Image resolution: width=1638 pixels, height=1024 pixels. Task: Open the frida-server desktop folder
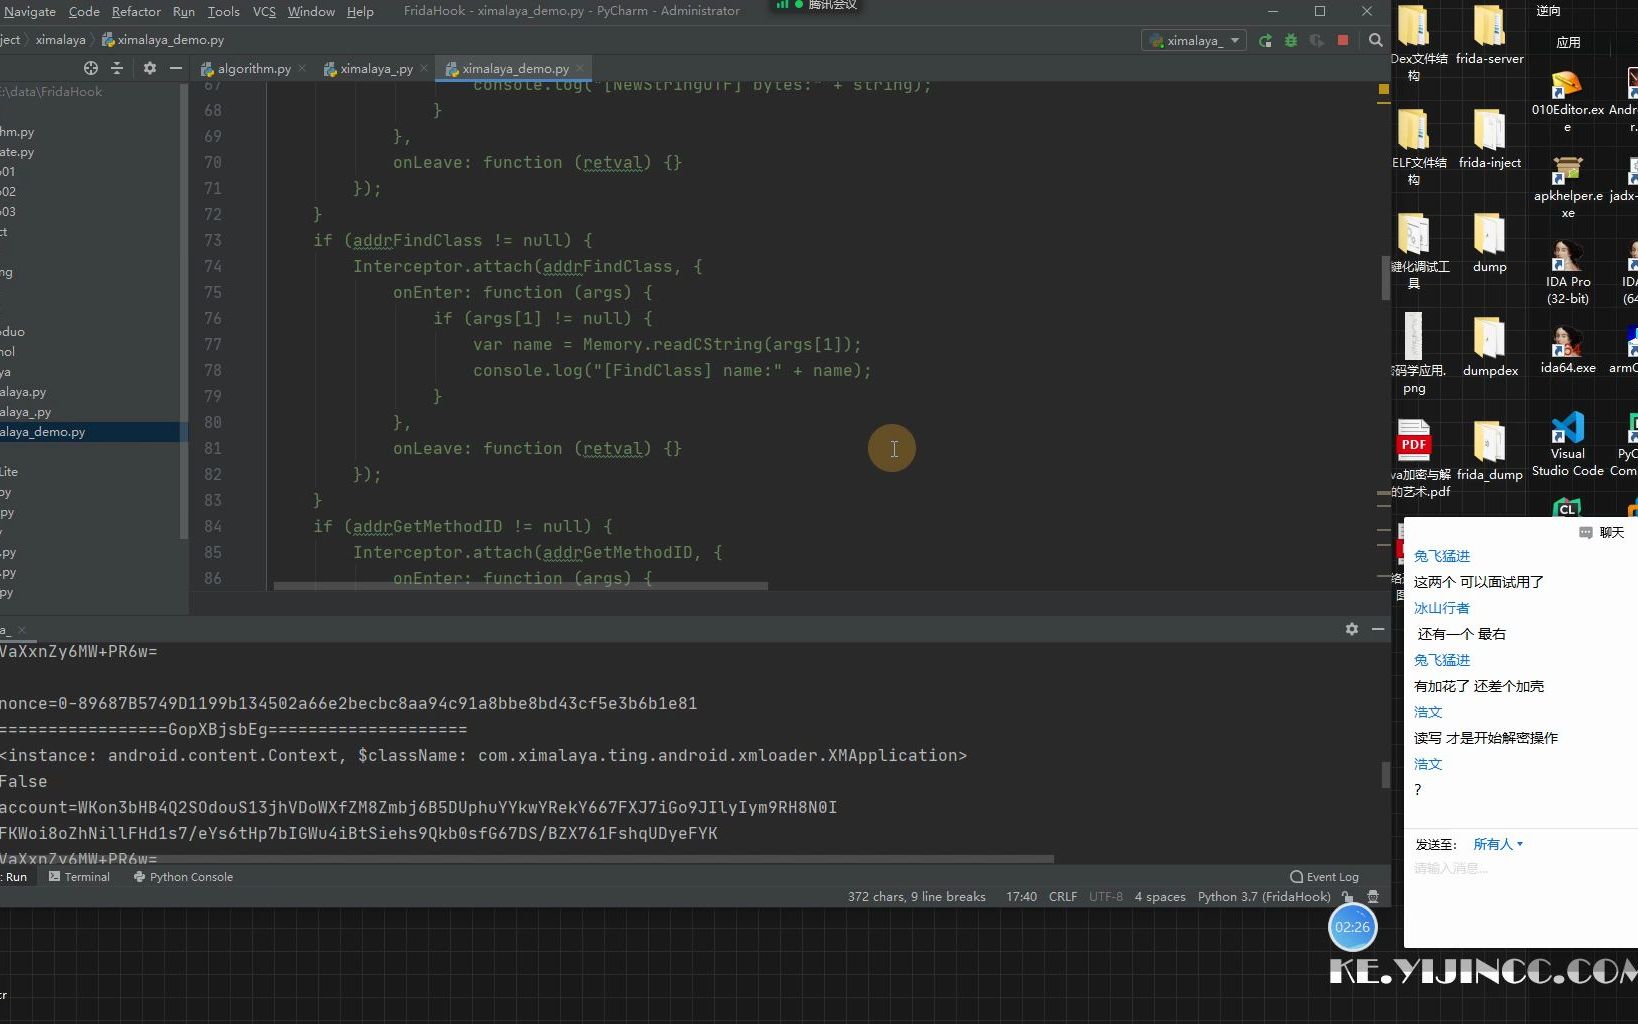(x=1489, y=35)
